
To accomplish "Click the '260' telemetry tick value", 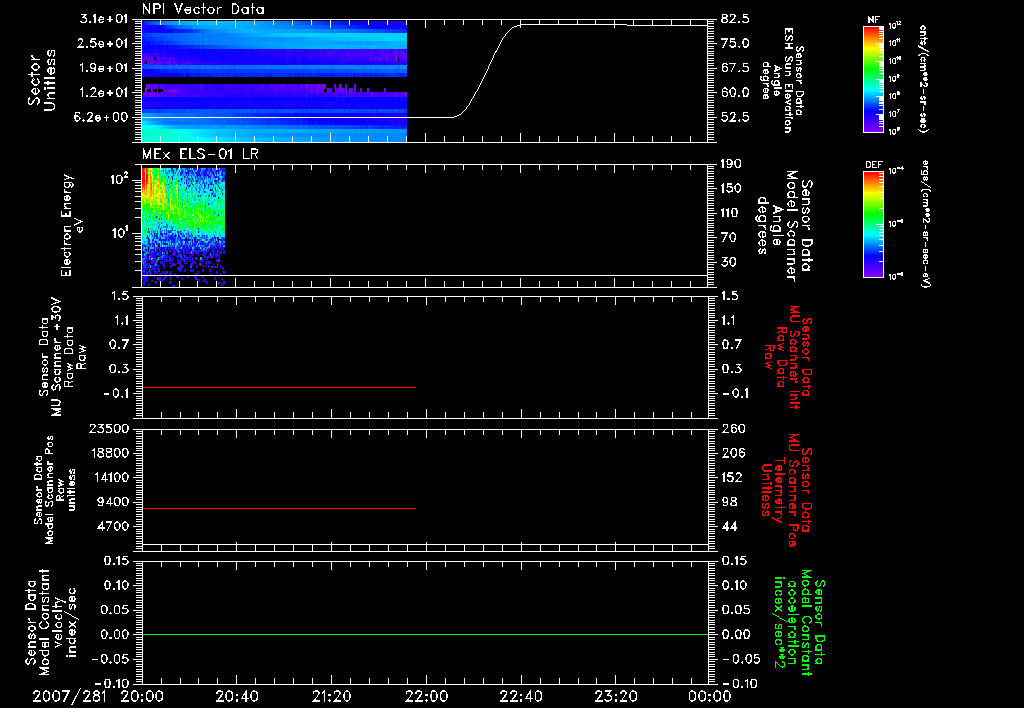I will click(733, 428).
